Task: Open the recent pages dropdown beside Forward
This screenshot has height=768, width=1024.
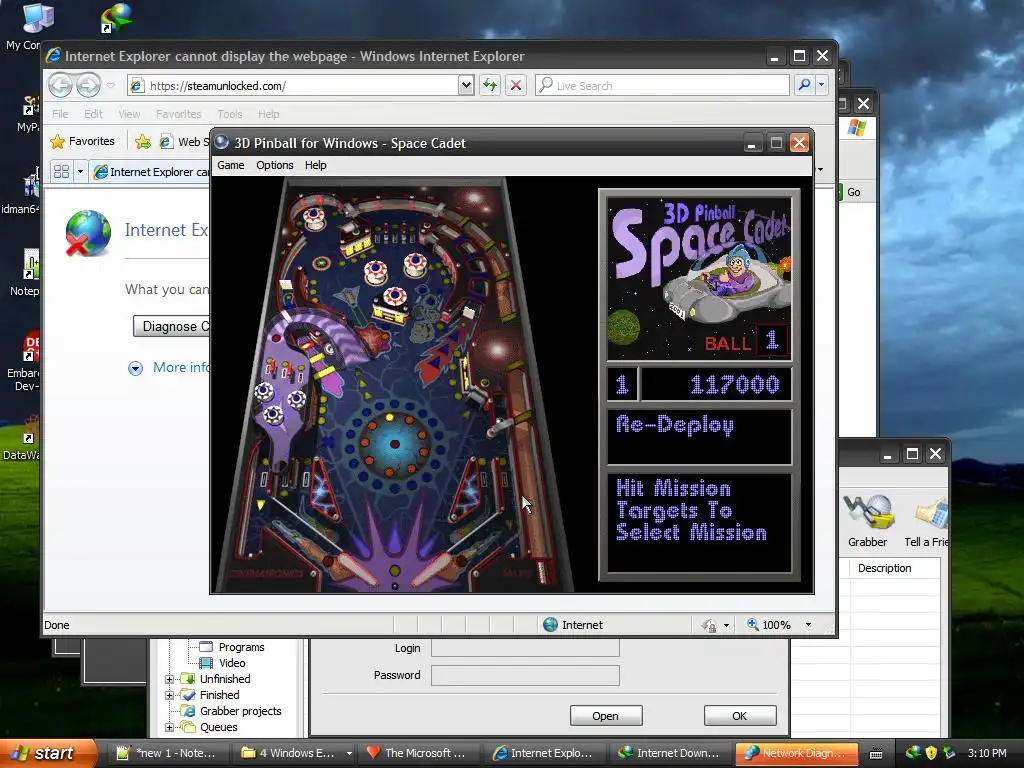Action: tap(110, 85)
